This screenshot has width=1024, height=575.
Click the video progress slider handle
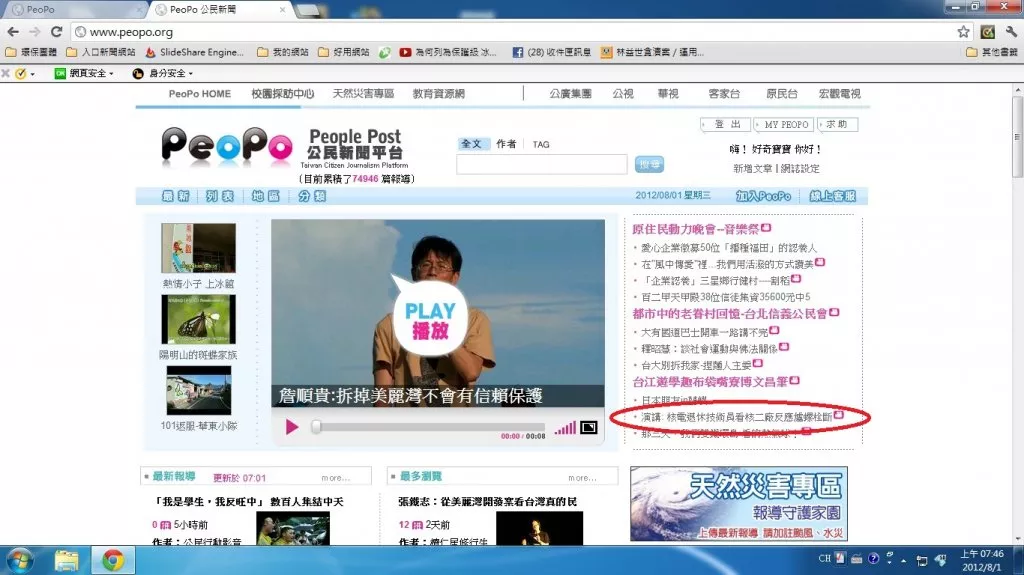click(x=316, y=427)
